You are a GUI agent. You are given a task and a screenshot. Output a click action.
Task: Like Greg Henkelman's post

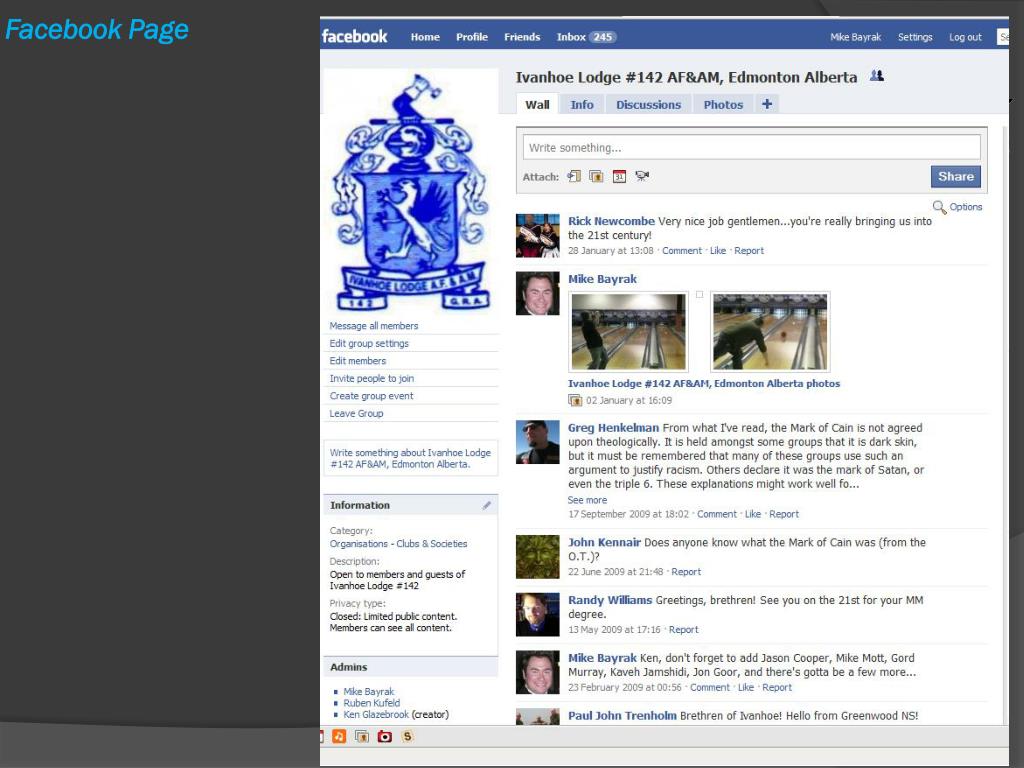tap(753, 515)
